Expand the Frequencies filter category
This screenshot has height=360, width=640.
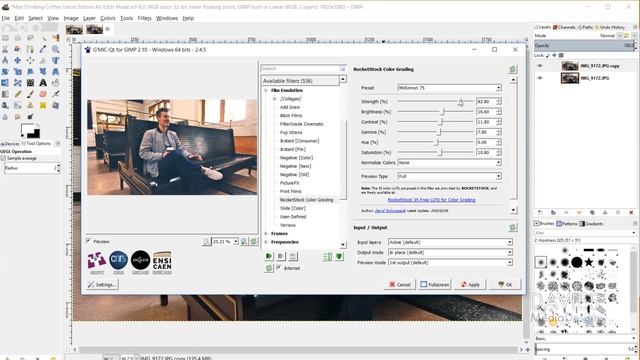click(x=266, y=242)
